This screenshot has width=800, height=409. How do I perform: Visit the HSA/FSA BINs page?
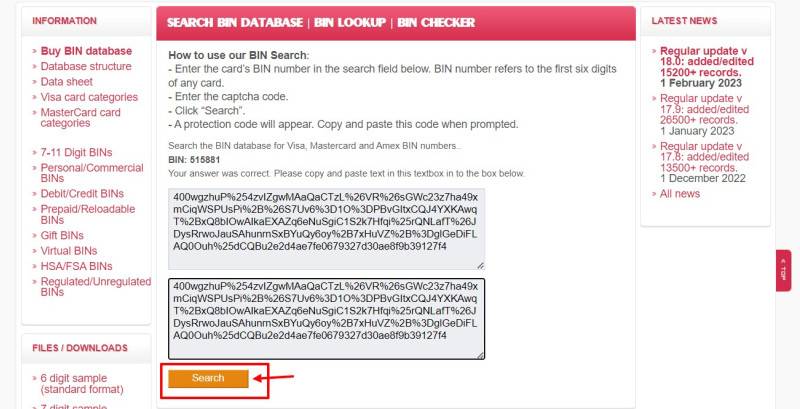tap(76, 266)
